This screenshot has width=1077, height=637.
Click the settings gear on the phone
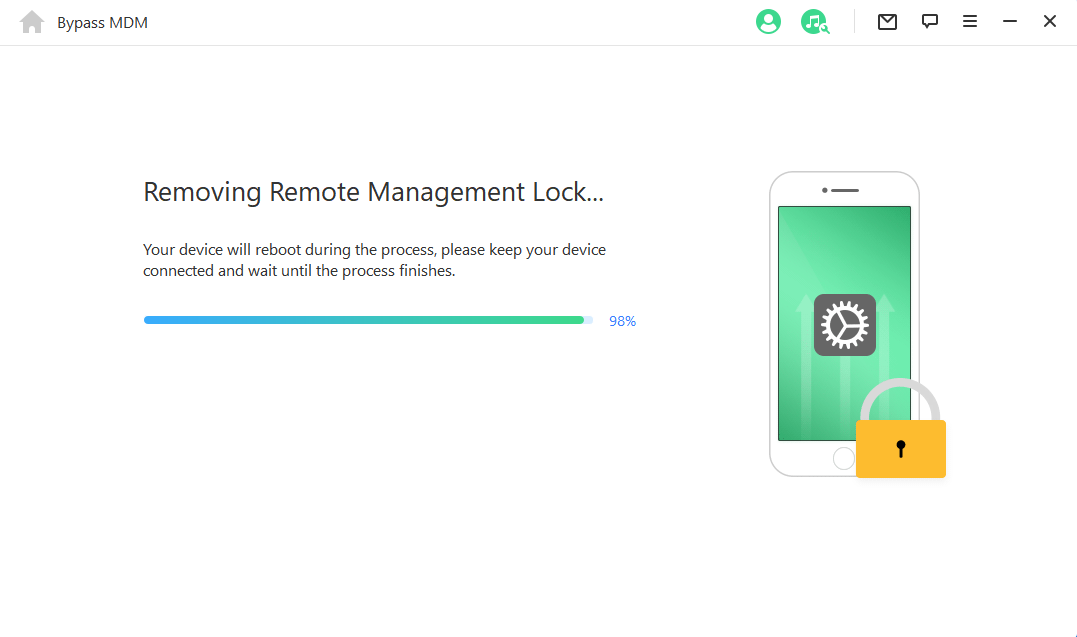845,325
